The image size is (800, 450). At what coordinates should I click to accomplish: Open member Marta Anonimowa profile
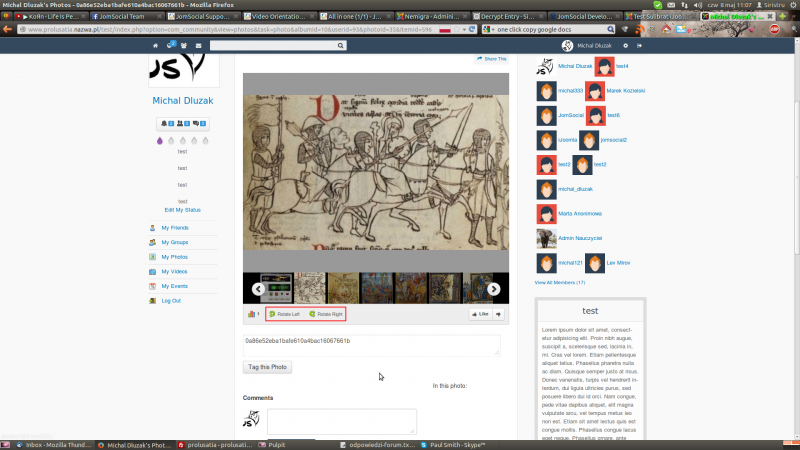click(x=580, y=214)
